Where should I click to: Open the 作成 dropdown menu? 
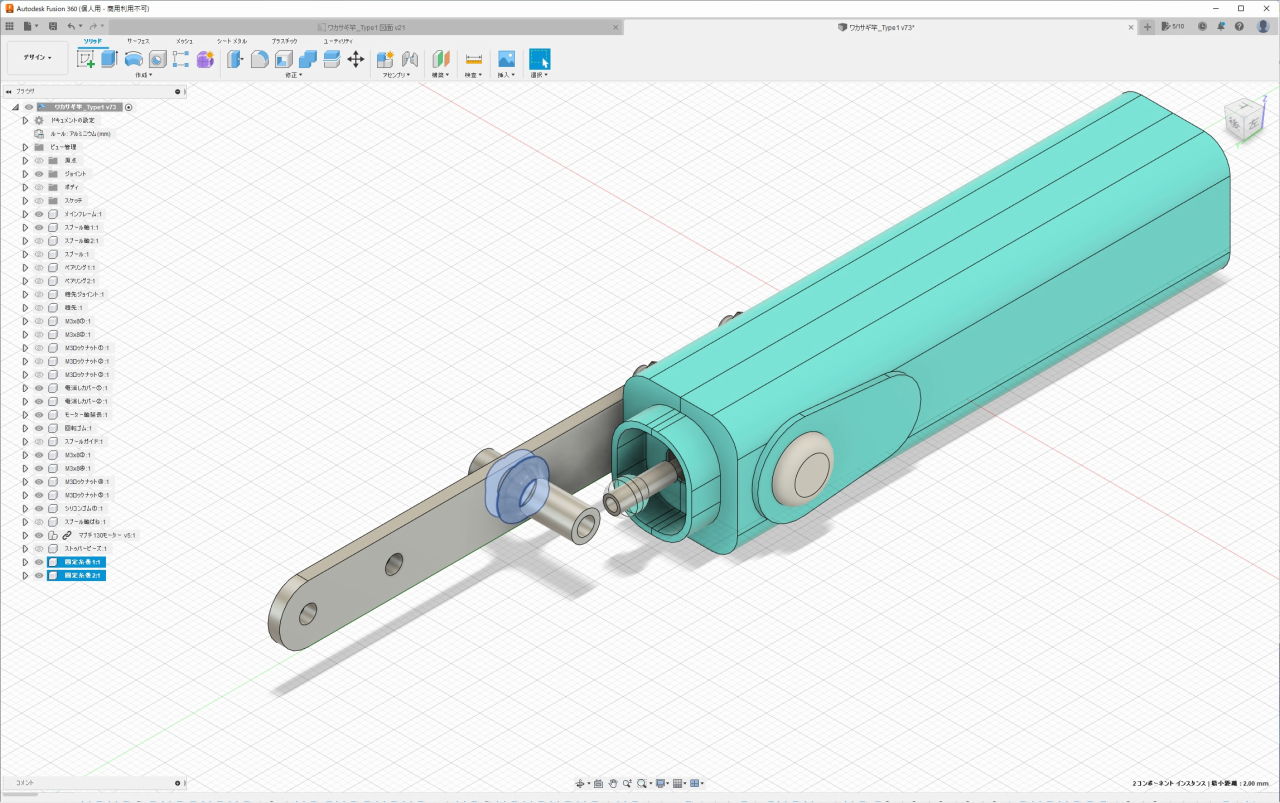pyautogui.click(x=143, y=75)
